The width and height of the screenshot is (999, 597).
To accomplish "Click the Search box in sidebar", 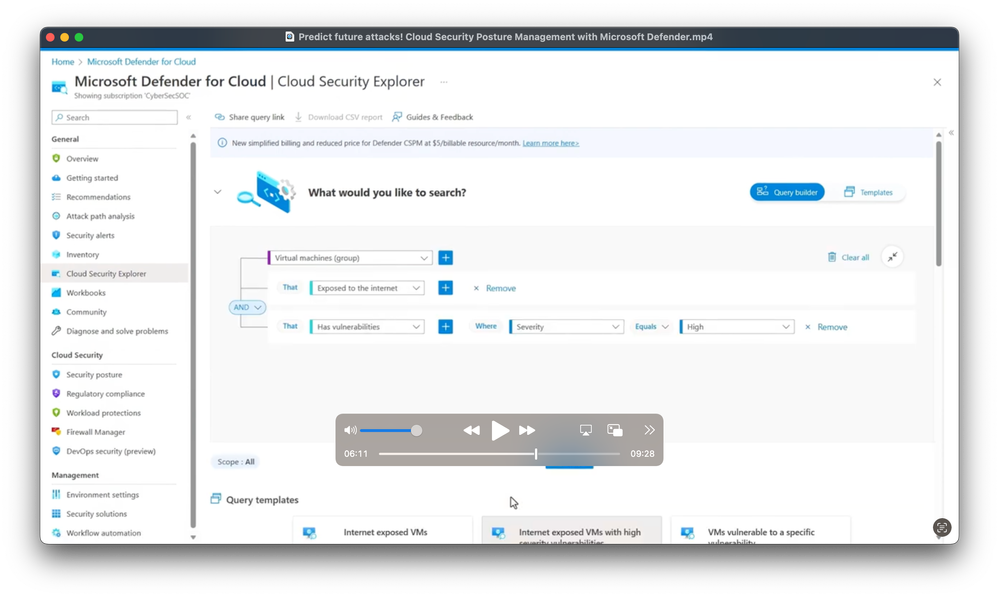I will click(115, 117).
